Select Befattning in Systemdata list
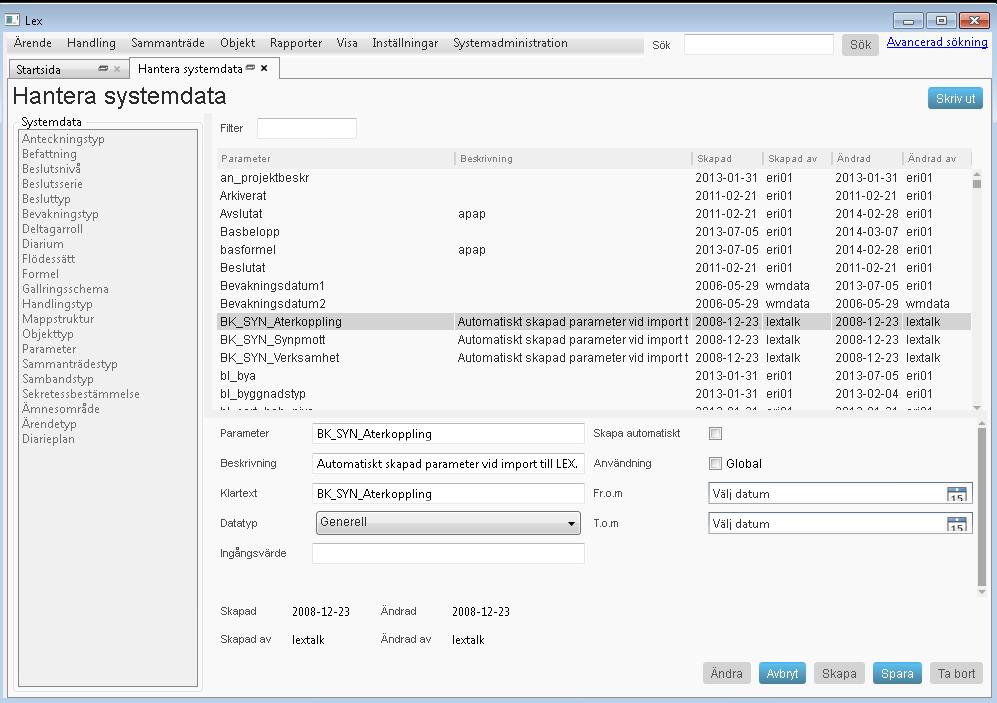 49,154
